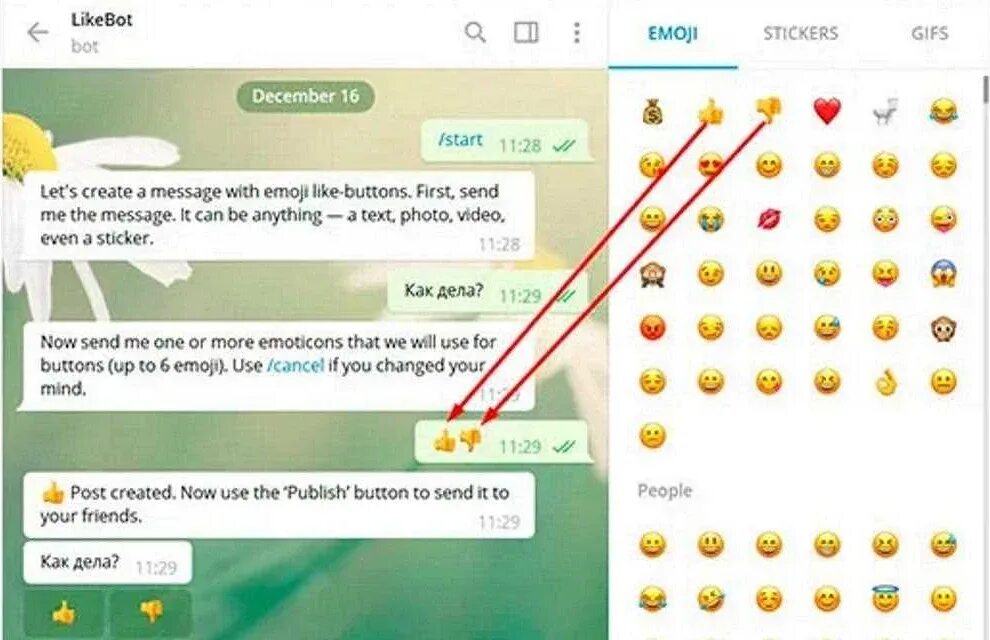Select the red heart emoji

827,112
